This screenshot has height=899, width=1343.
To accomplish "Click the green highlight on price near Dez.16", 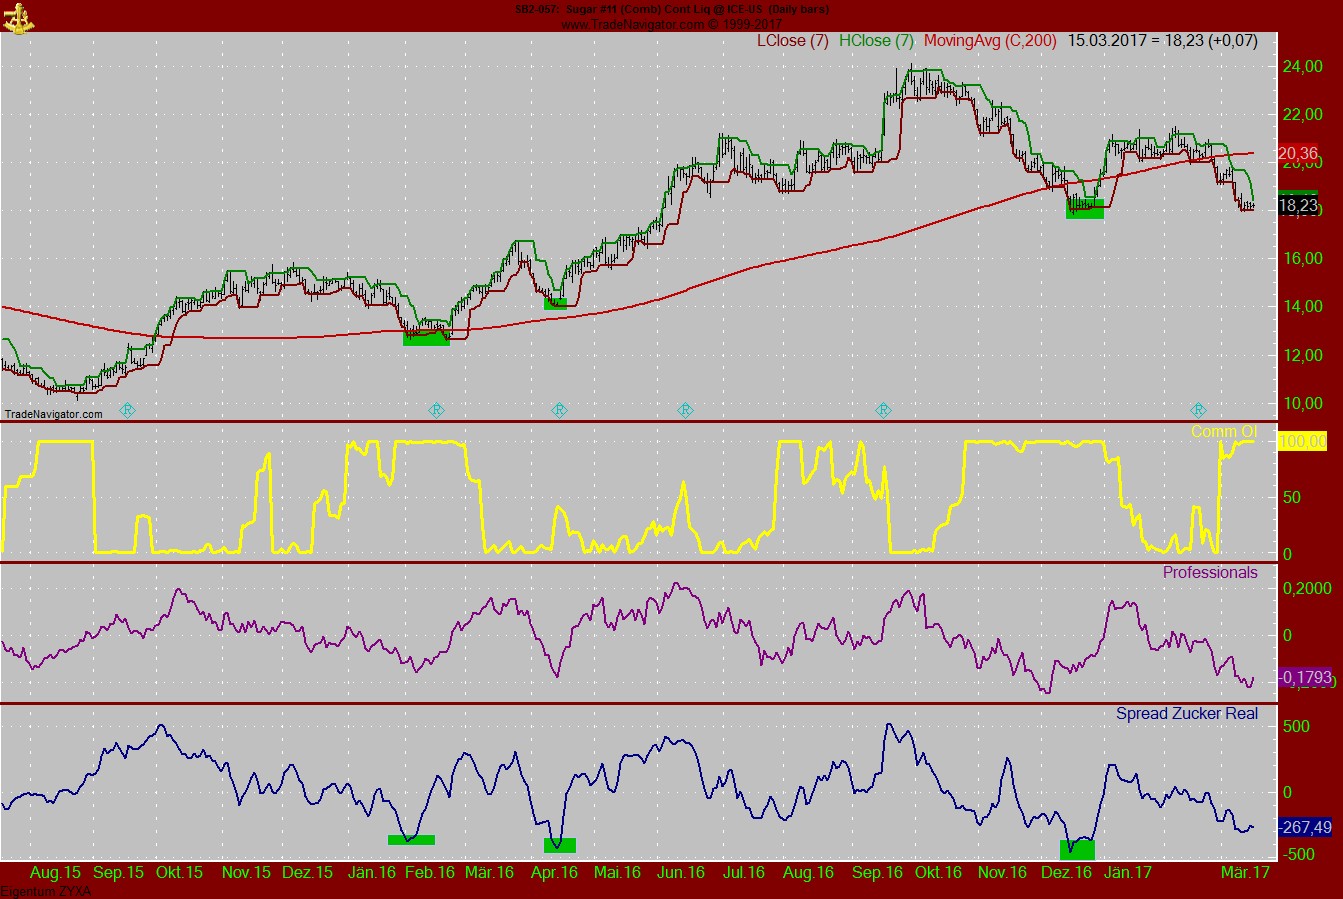I will [x=1085, y=209].
